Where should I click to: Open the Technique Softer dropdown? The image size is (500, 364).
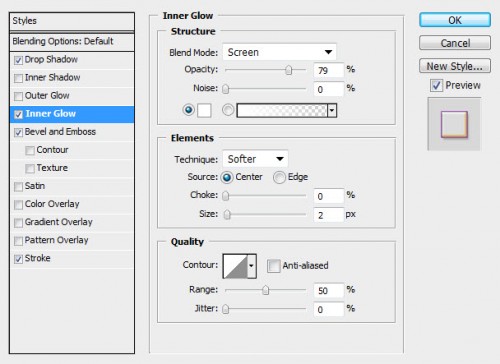255,159
